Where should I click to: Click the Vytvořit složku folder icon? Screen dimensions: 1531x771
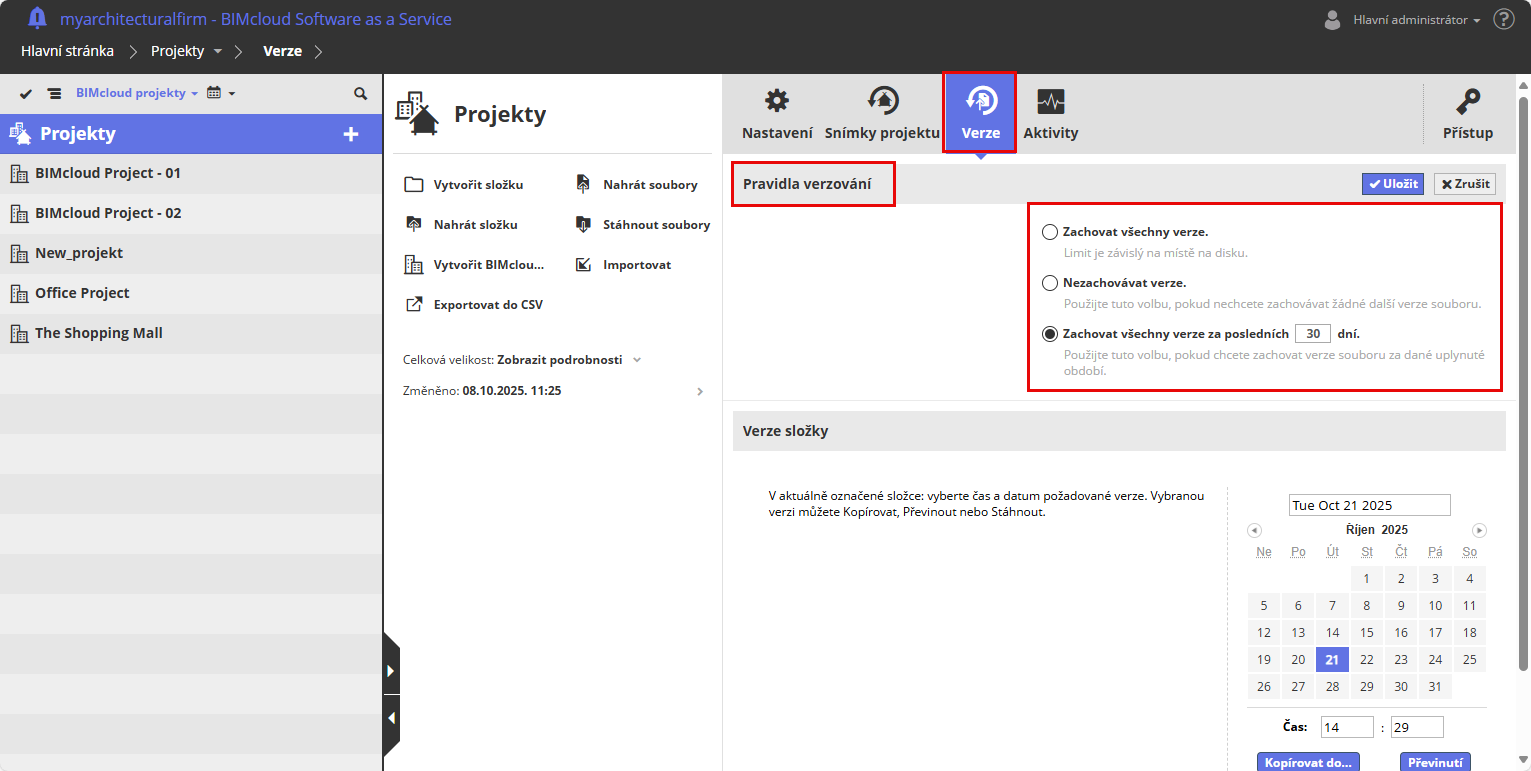point(413,184)
